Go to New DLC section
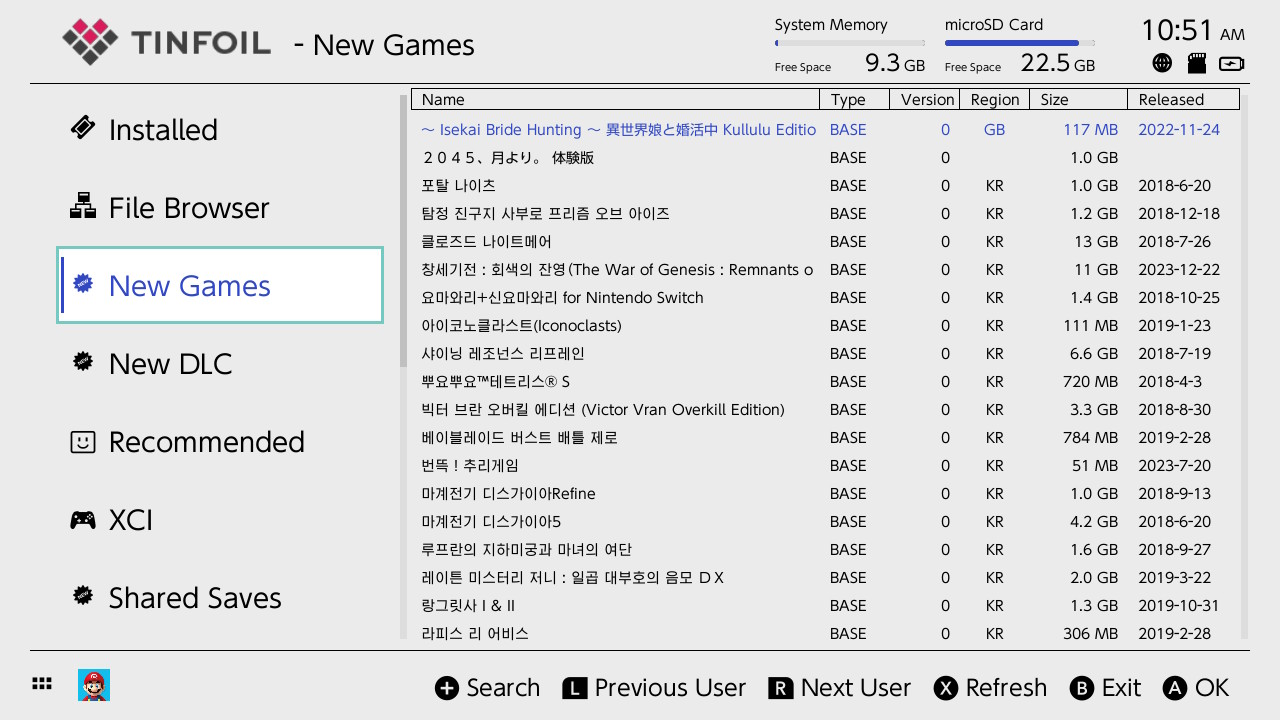 pos(220,363)
